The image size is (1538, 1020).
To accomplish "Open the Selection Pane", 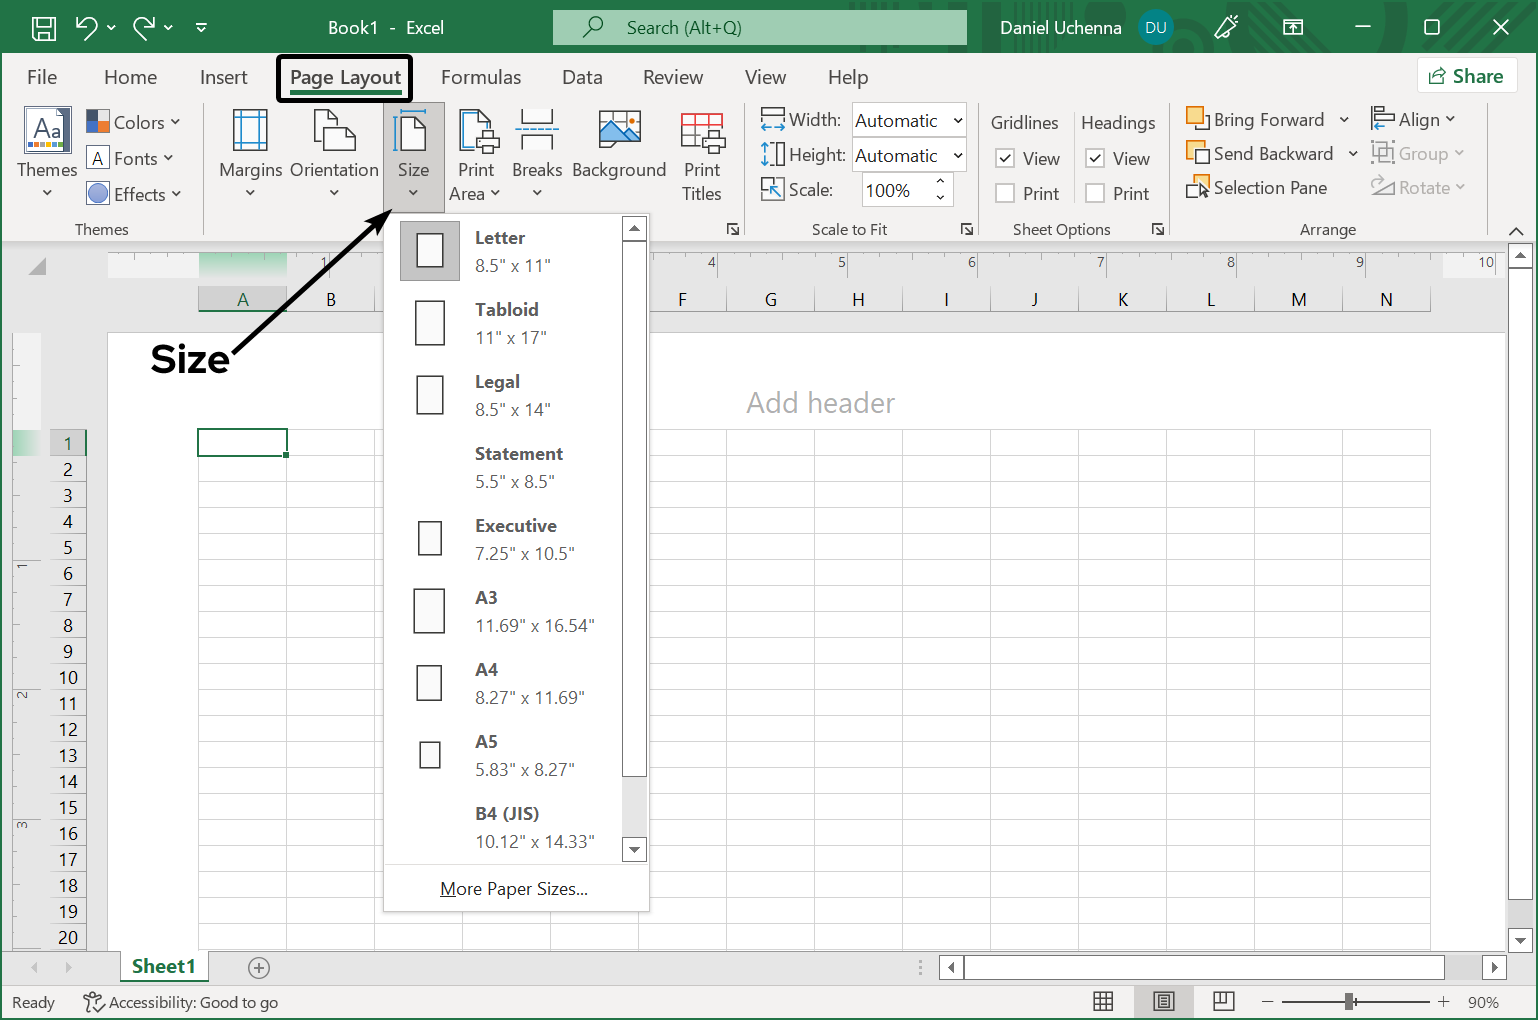I will 1258,188.
